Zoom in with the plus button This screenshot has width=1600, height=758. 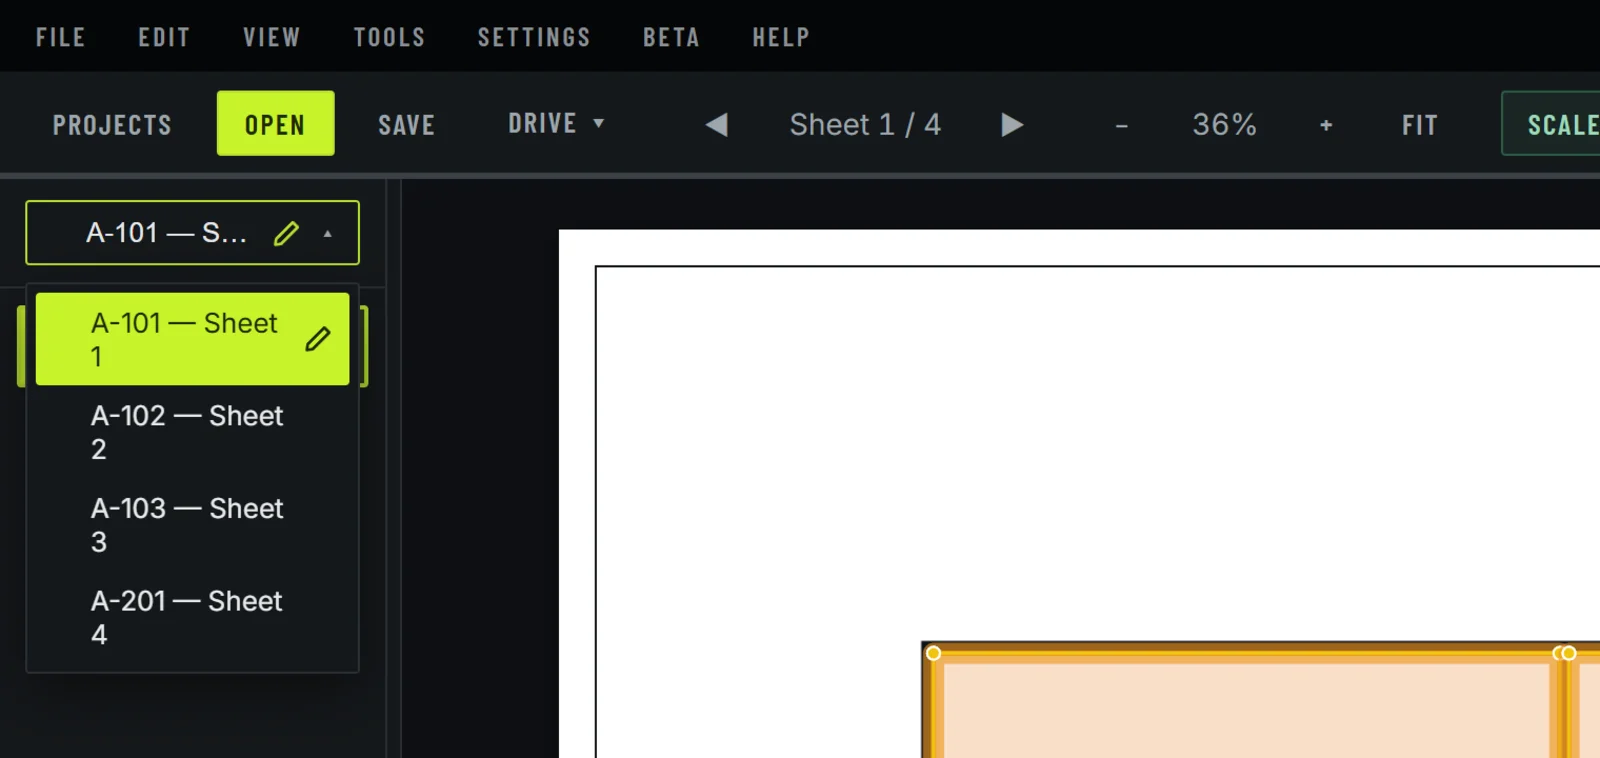coord(1326,125)
